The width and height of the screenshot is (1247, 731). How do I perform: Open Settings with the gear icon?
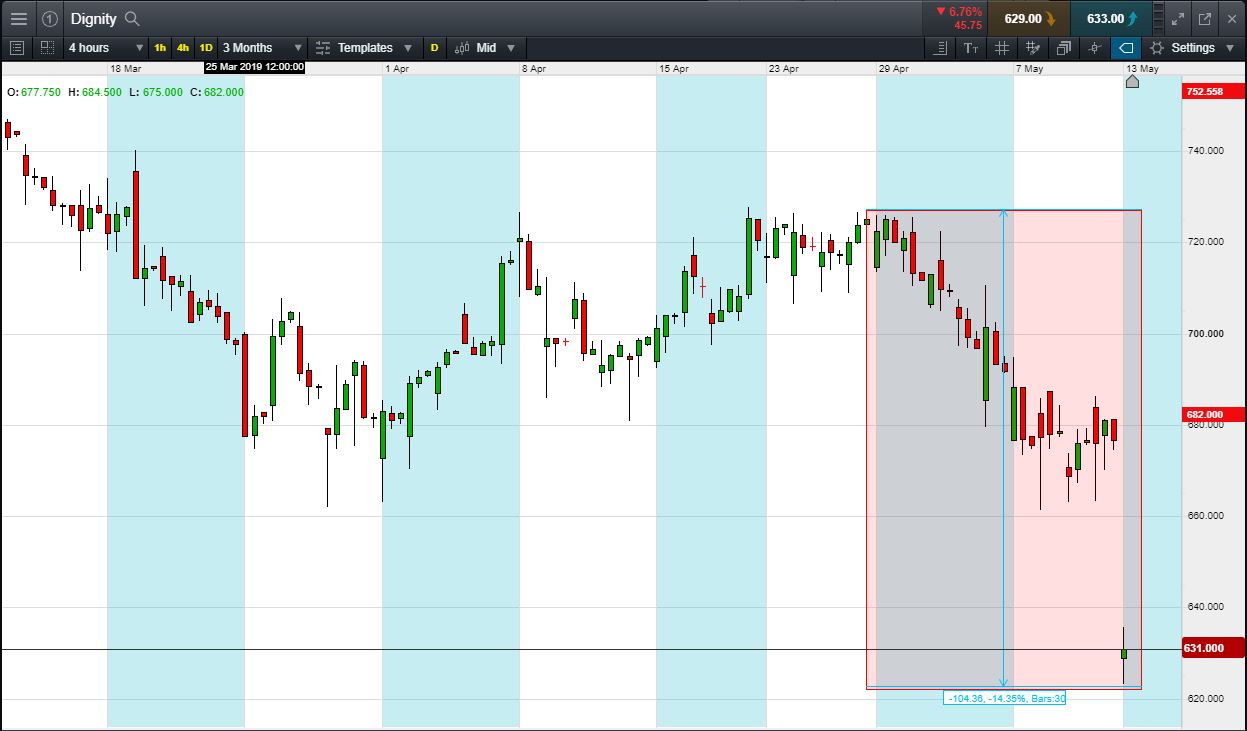tap(1157, 48)
